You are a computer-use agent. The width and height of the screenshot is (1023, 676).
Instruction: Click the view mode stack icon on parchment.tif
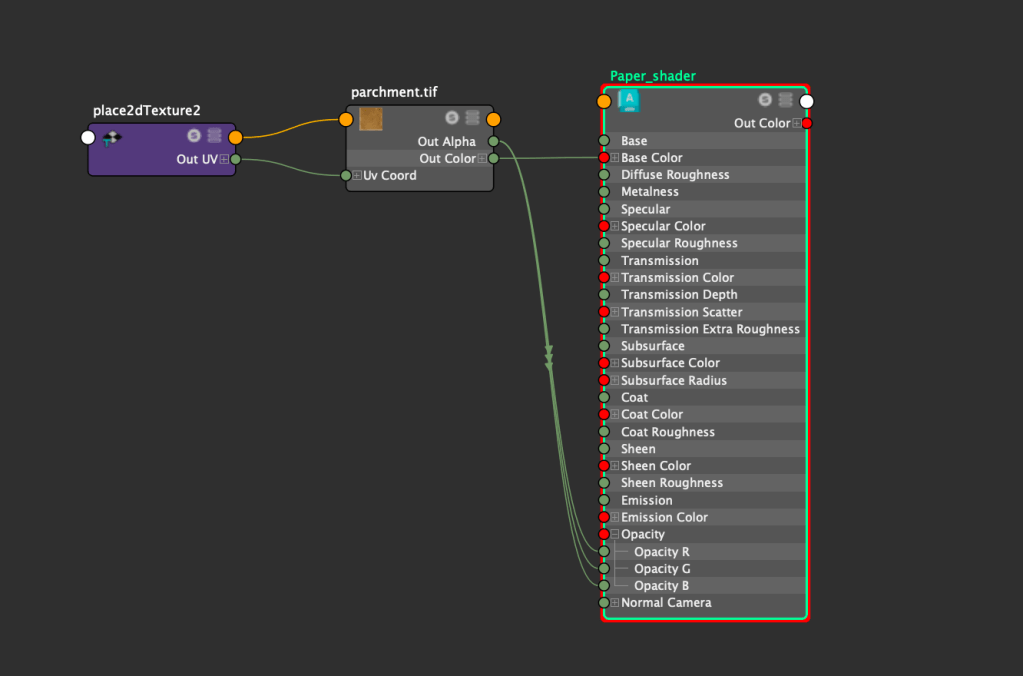(x=472, y=119)
